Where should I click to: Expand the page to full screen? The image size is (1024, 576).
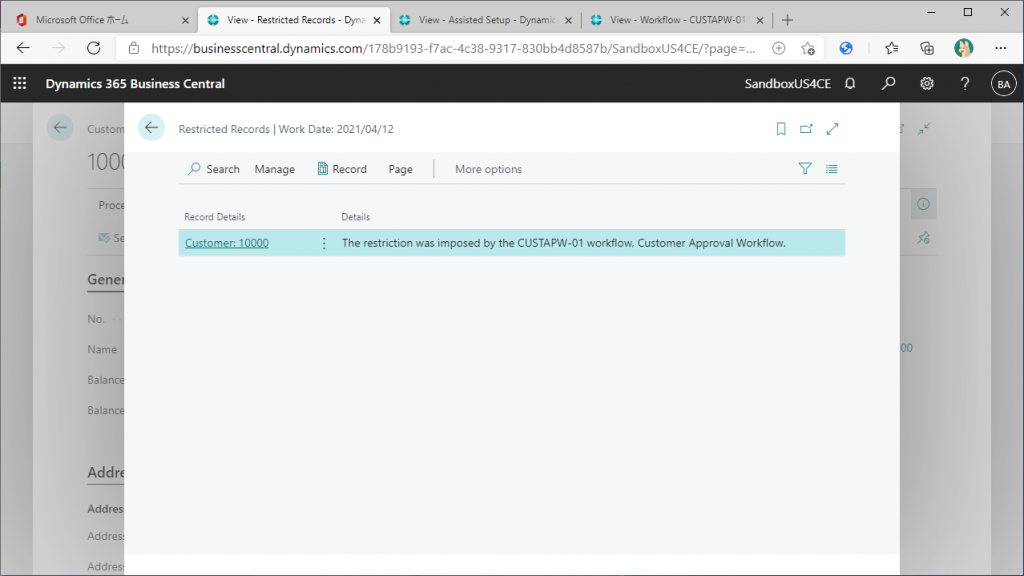coord(832,129)
